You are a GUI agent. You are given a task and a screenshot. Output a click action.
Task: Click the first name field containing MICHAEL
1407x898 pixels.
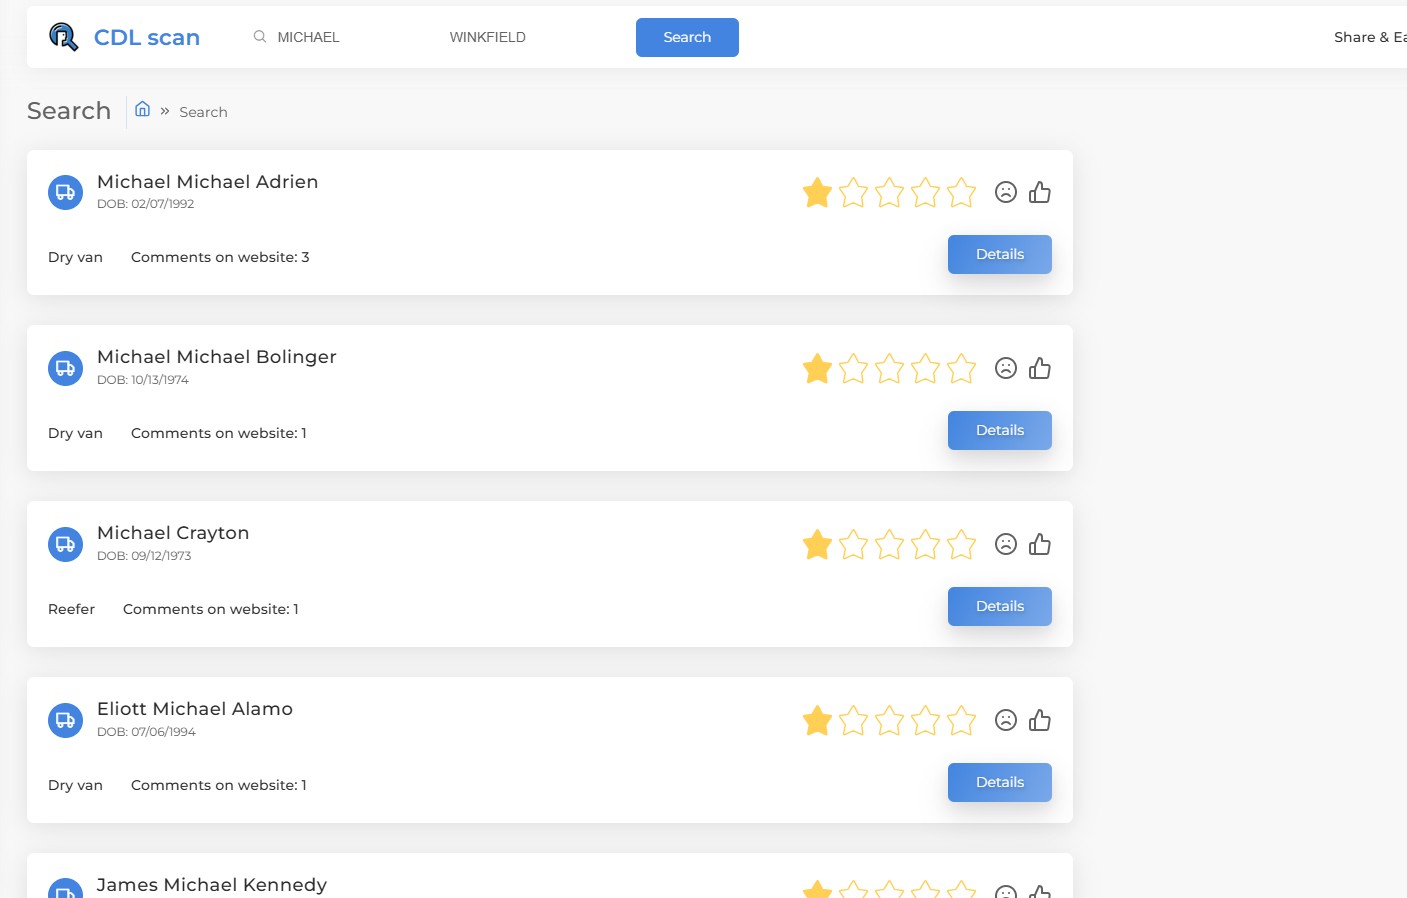point(330,37)
